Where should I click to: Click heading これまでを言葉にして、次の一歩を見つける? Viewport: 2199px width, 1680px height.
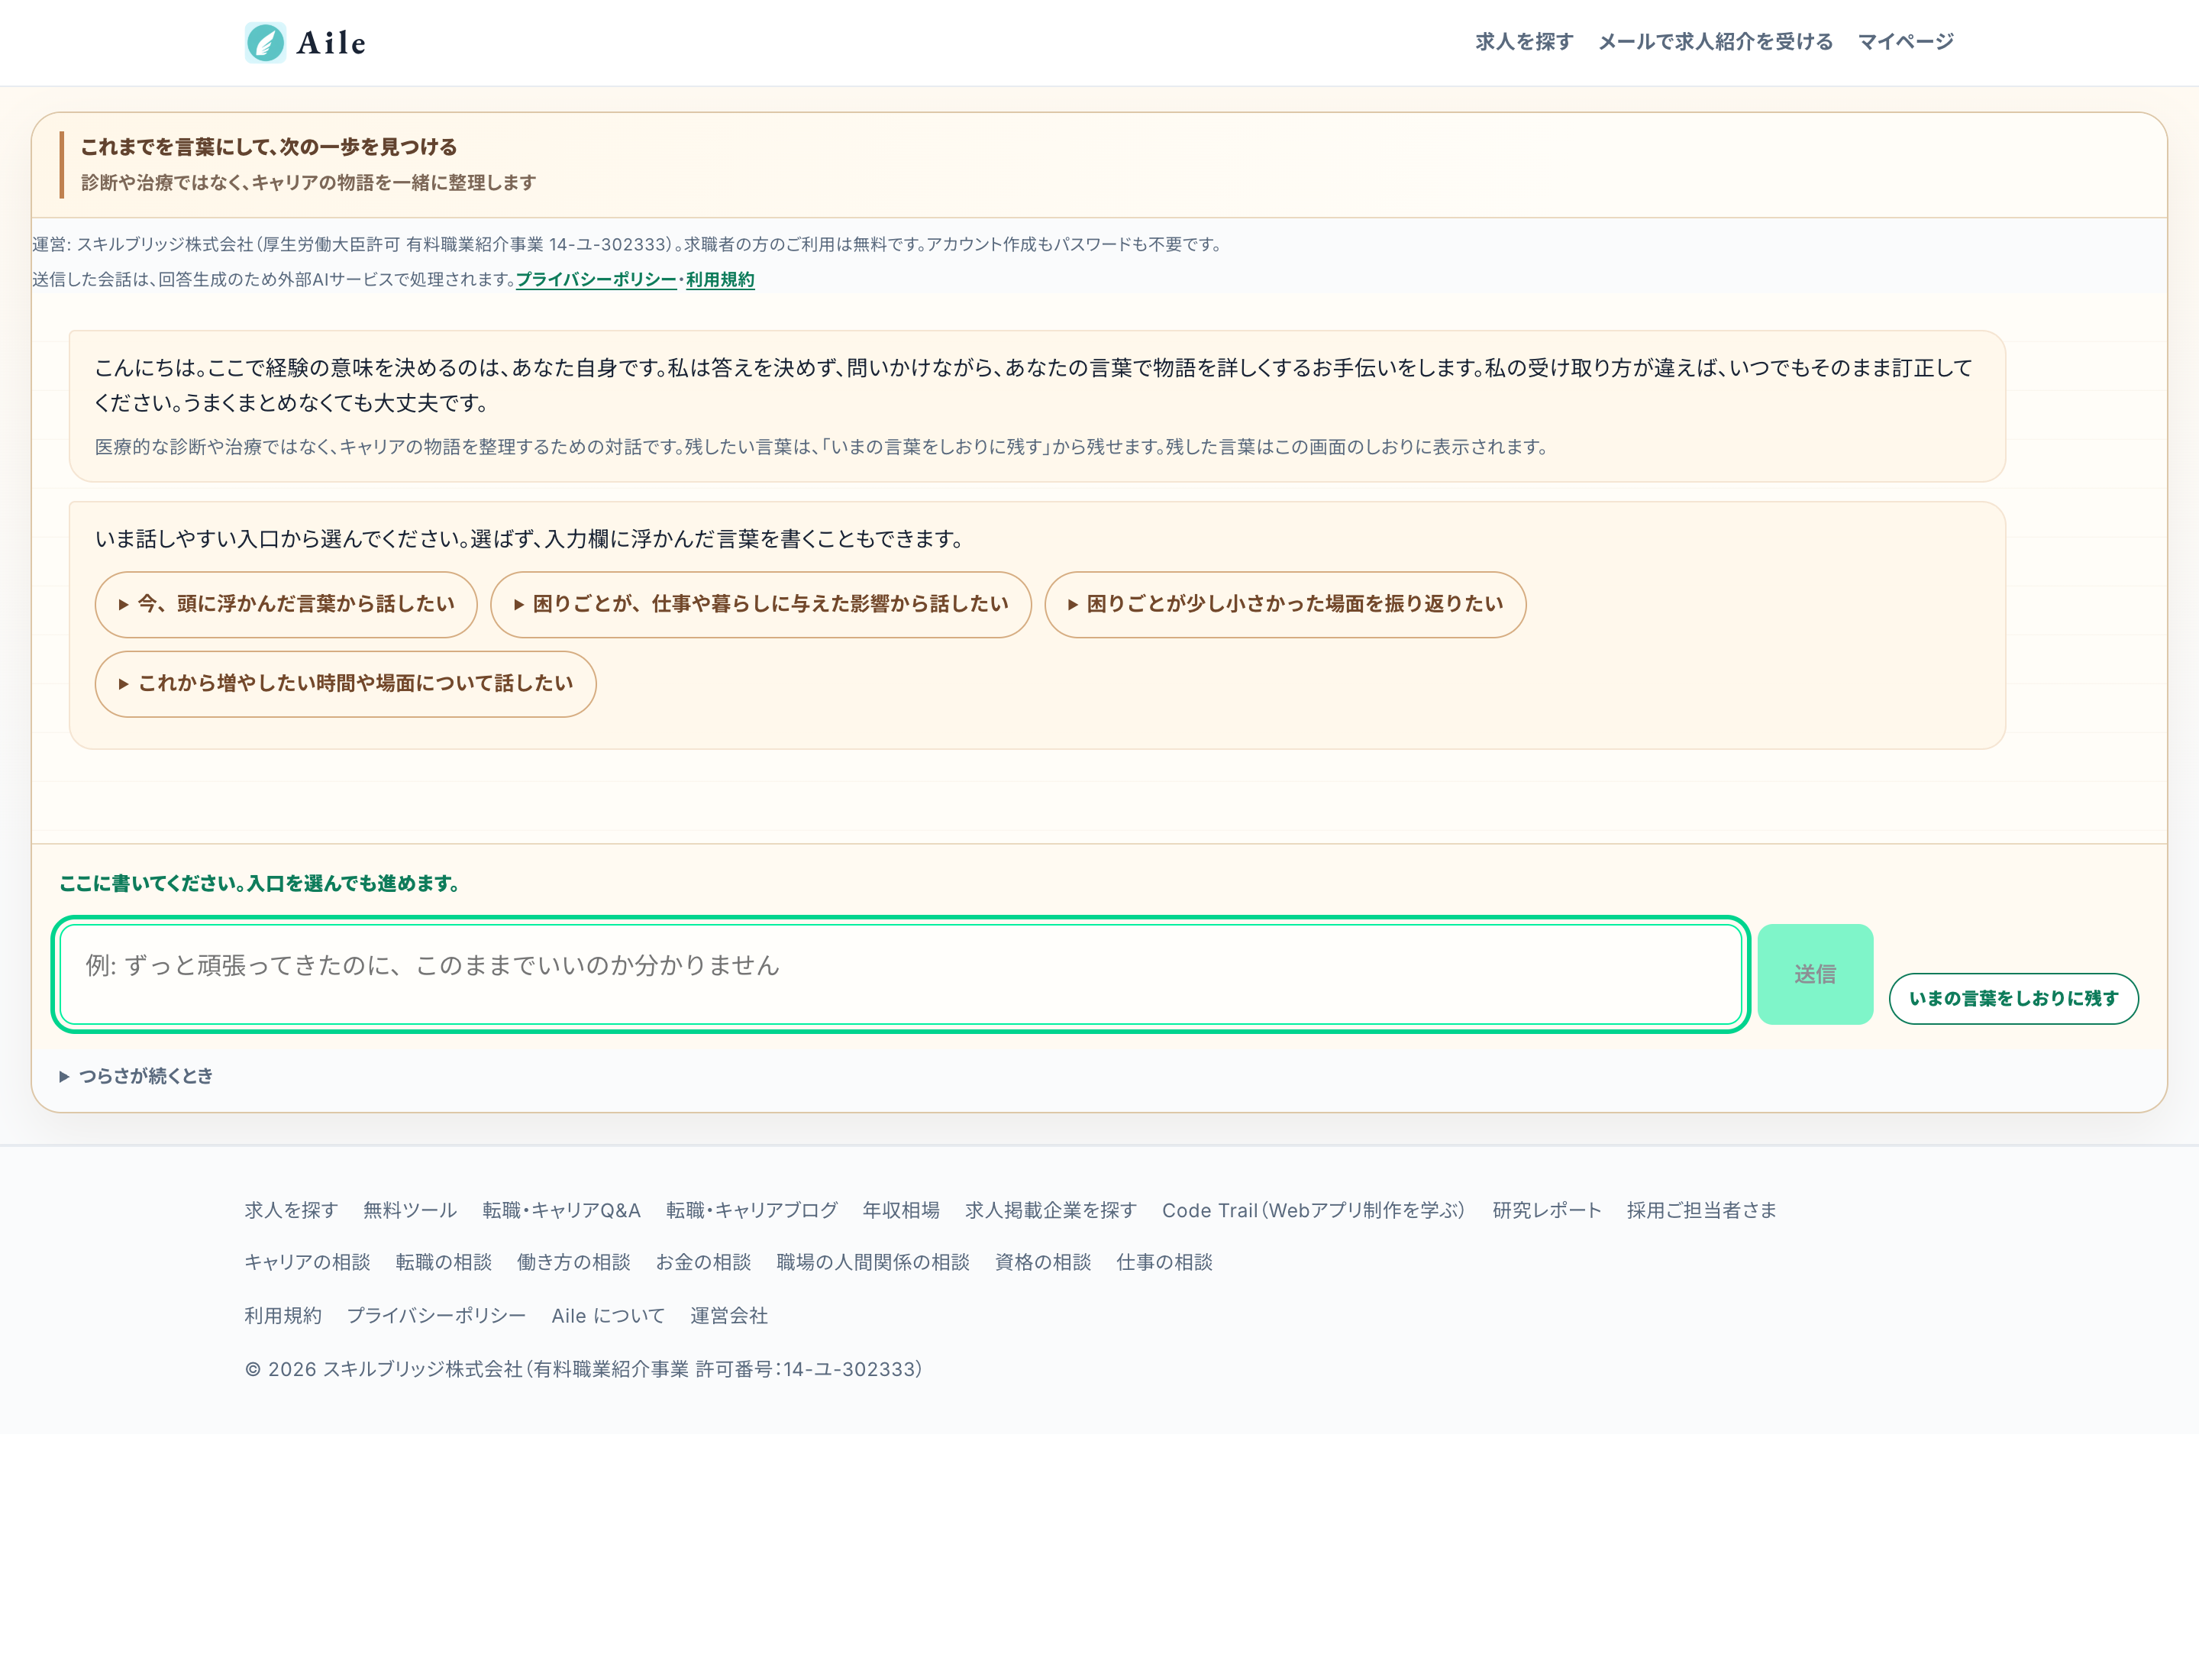[x=269, y=147]
